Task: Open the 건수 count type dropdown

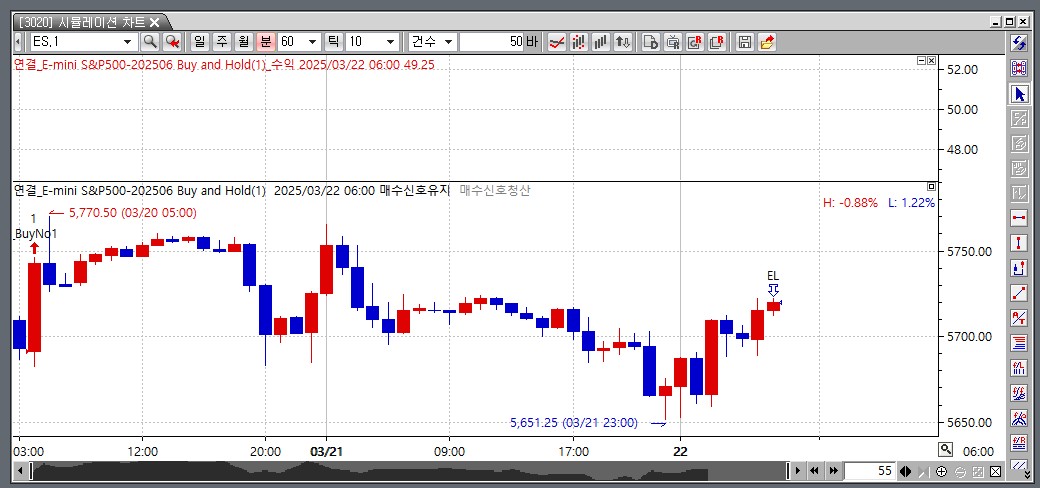Action: coord(448,42)
